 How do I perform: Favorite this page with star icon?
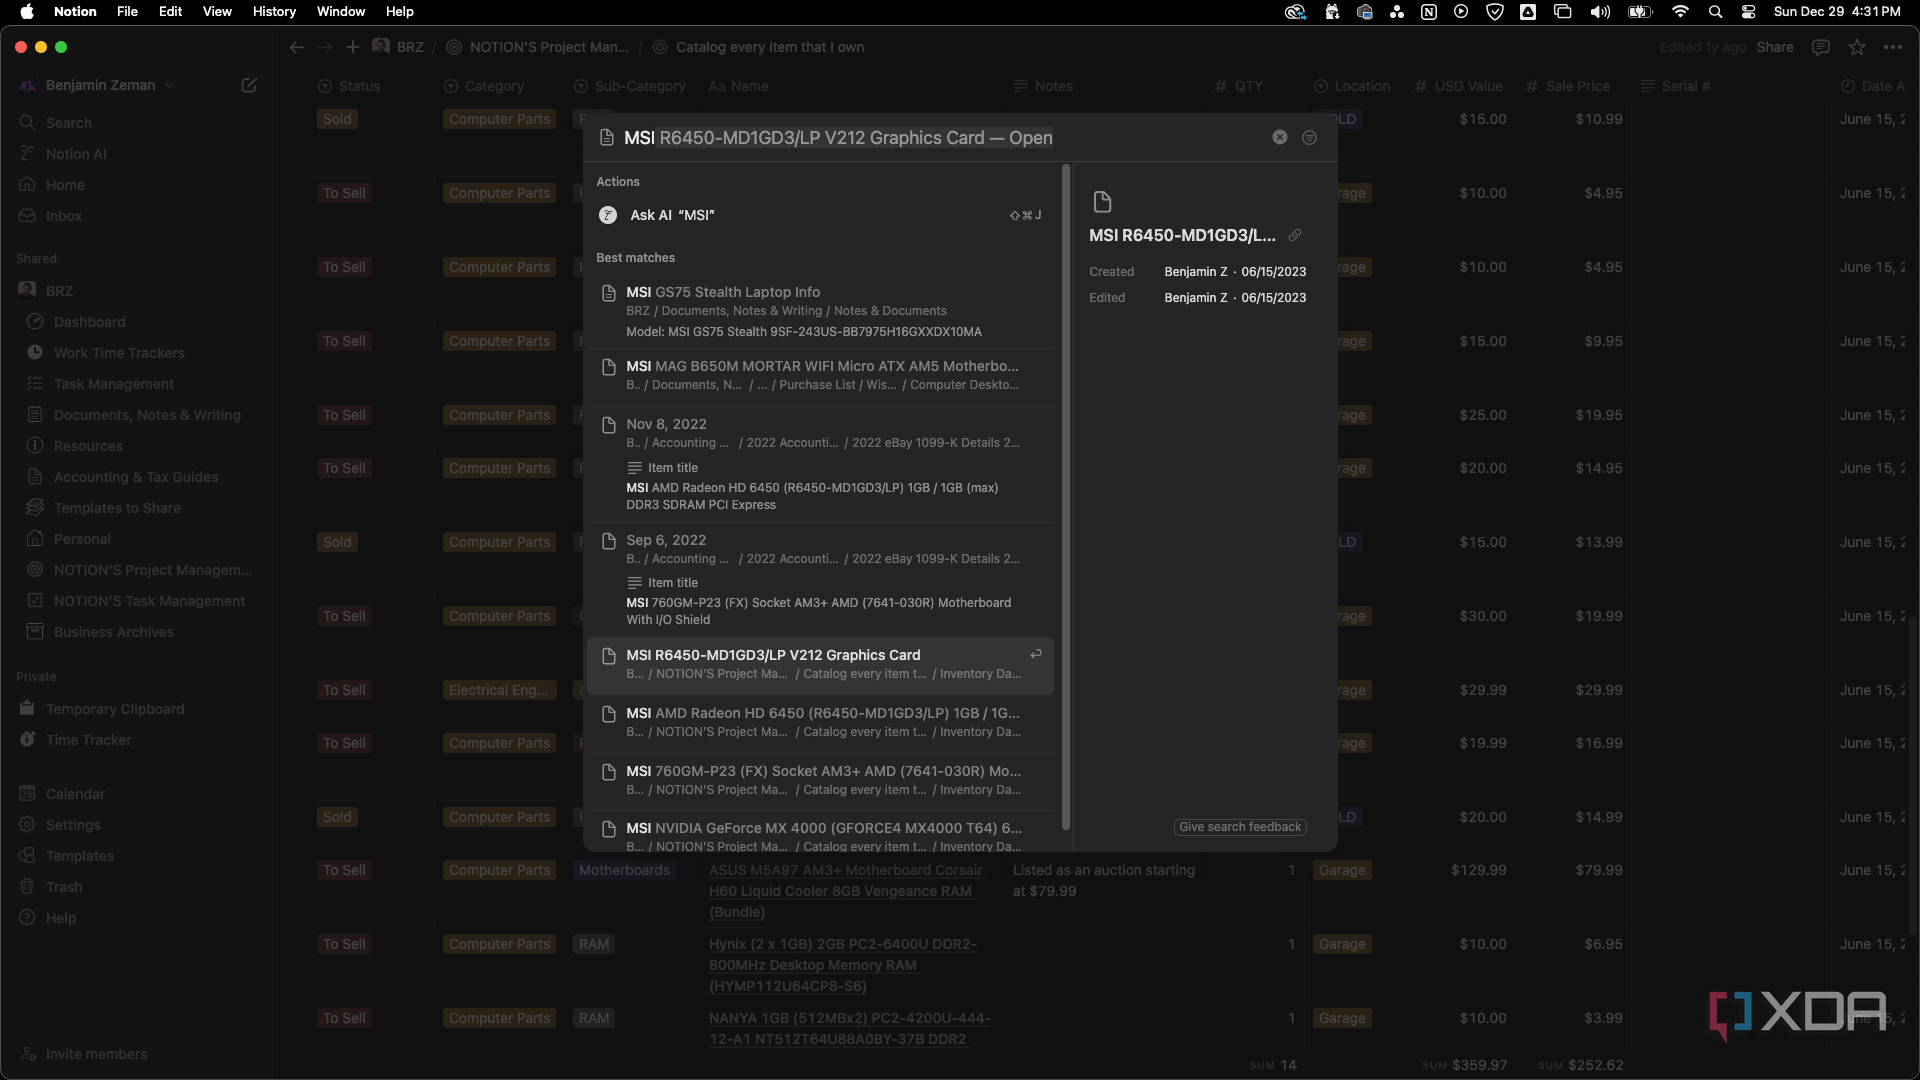pyautogui.click(x=1857, y=47)
